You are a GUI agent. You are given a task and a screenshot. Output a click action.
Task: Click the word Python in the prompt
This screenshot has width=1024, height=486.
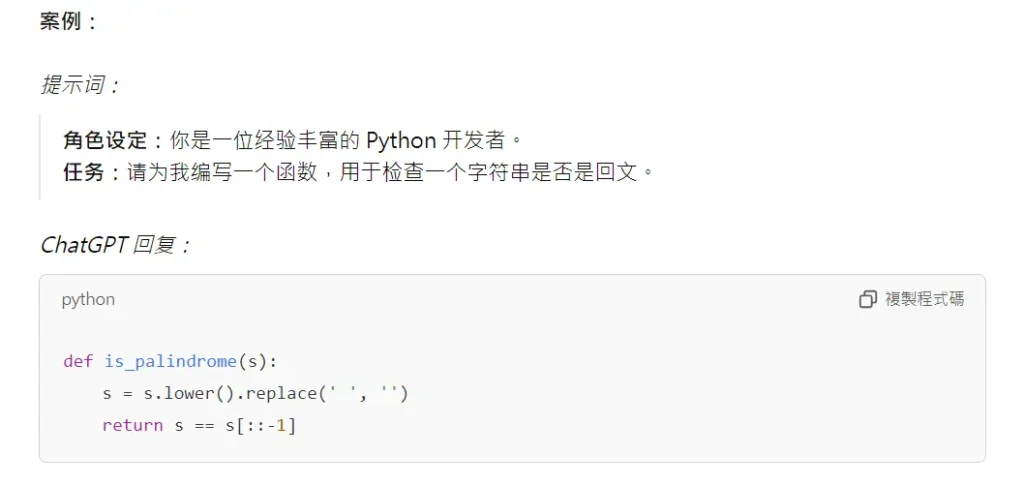click(400, 140)
